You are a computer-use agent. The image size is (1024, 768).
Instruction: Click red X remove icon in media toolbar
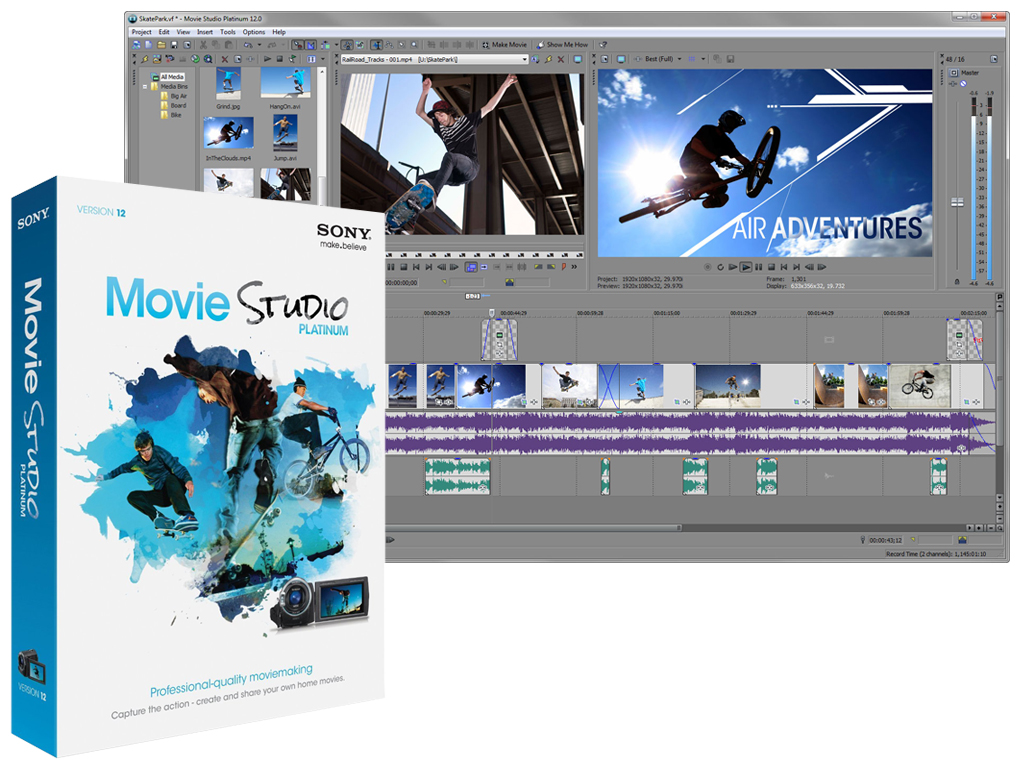224,60
